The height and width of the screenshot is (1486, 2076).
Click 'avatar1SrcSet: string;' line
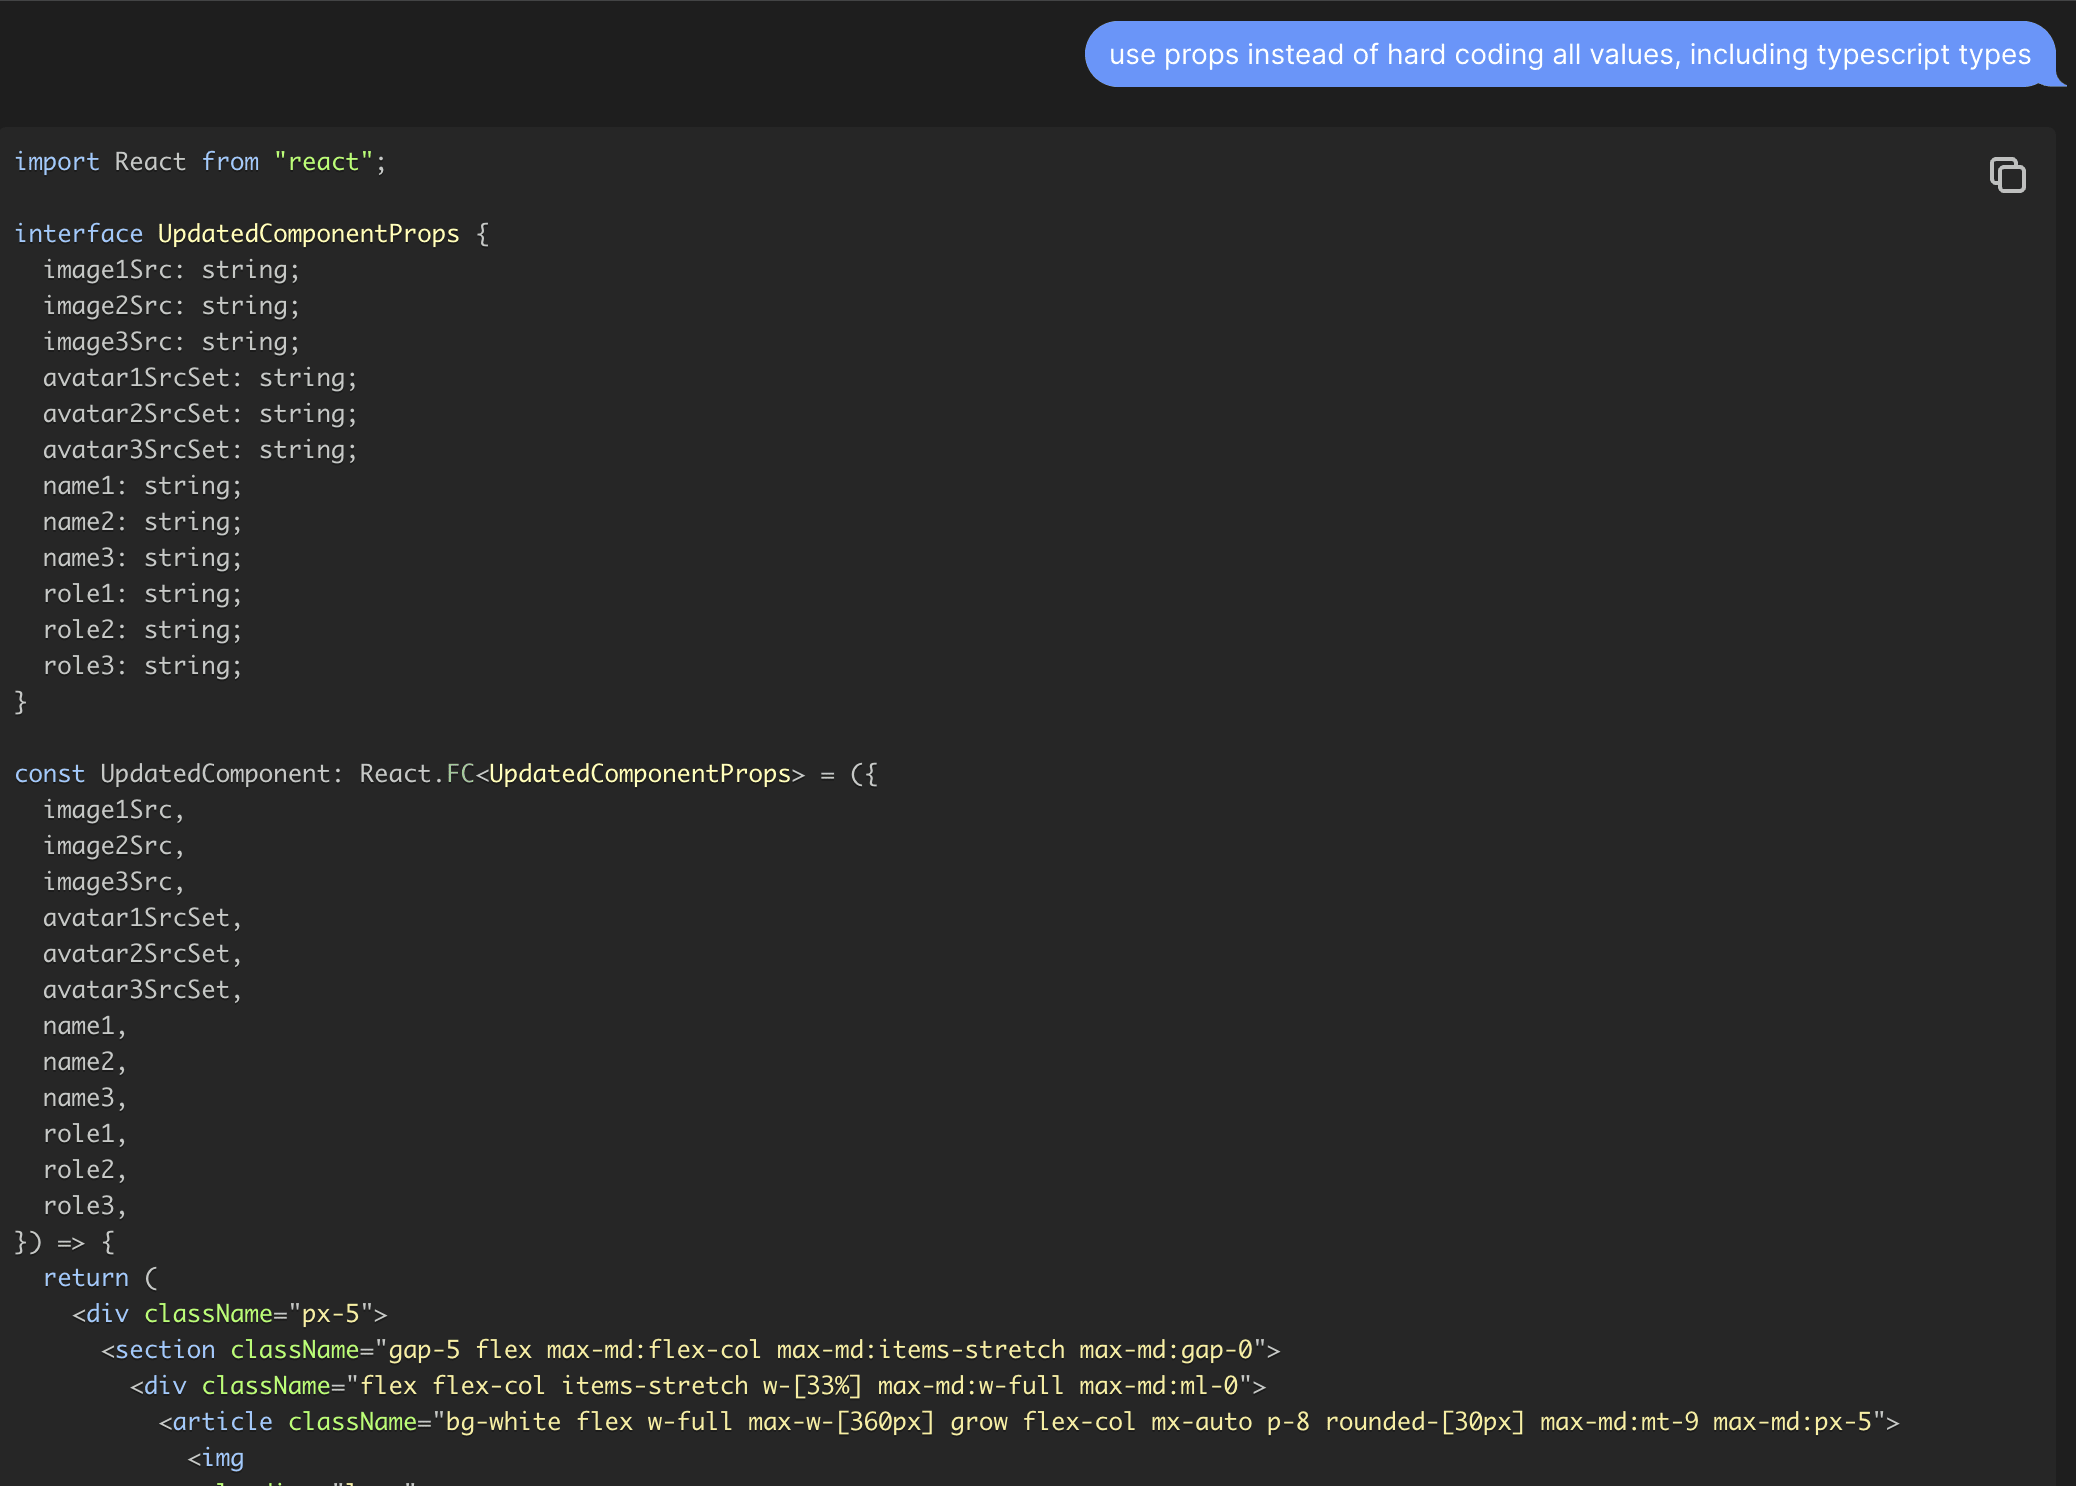(200, 378)
